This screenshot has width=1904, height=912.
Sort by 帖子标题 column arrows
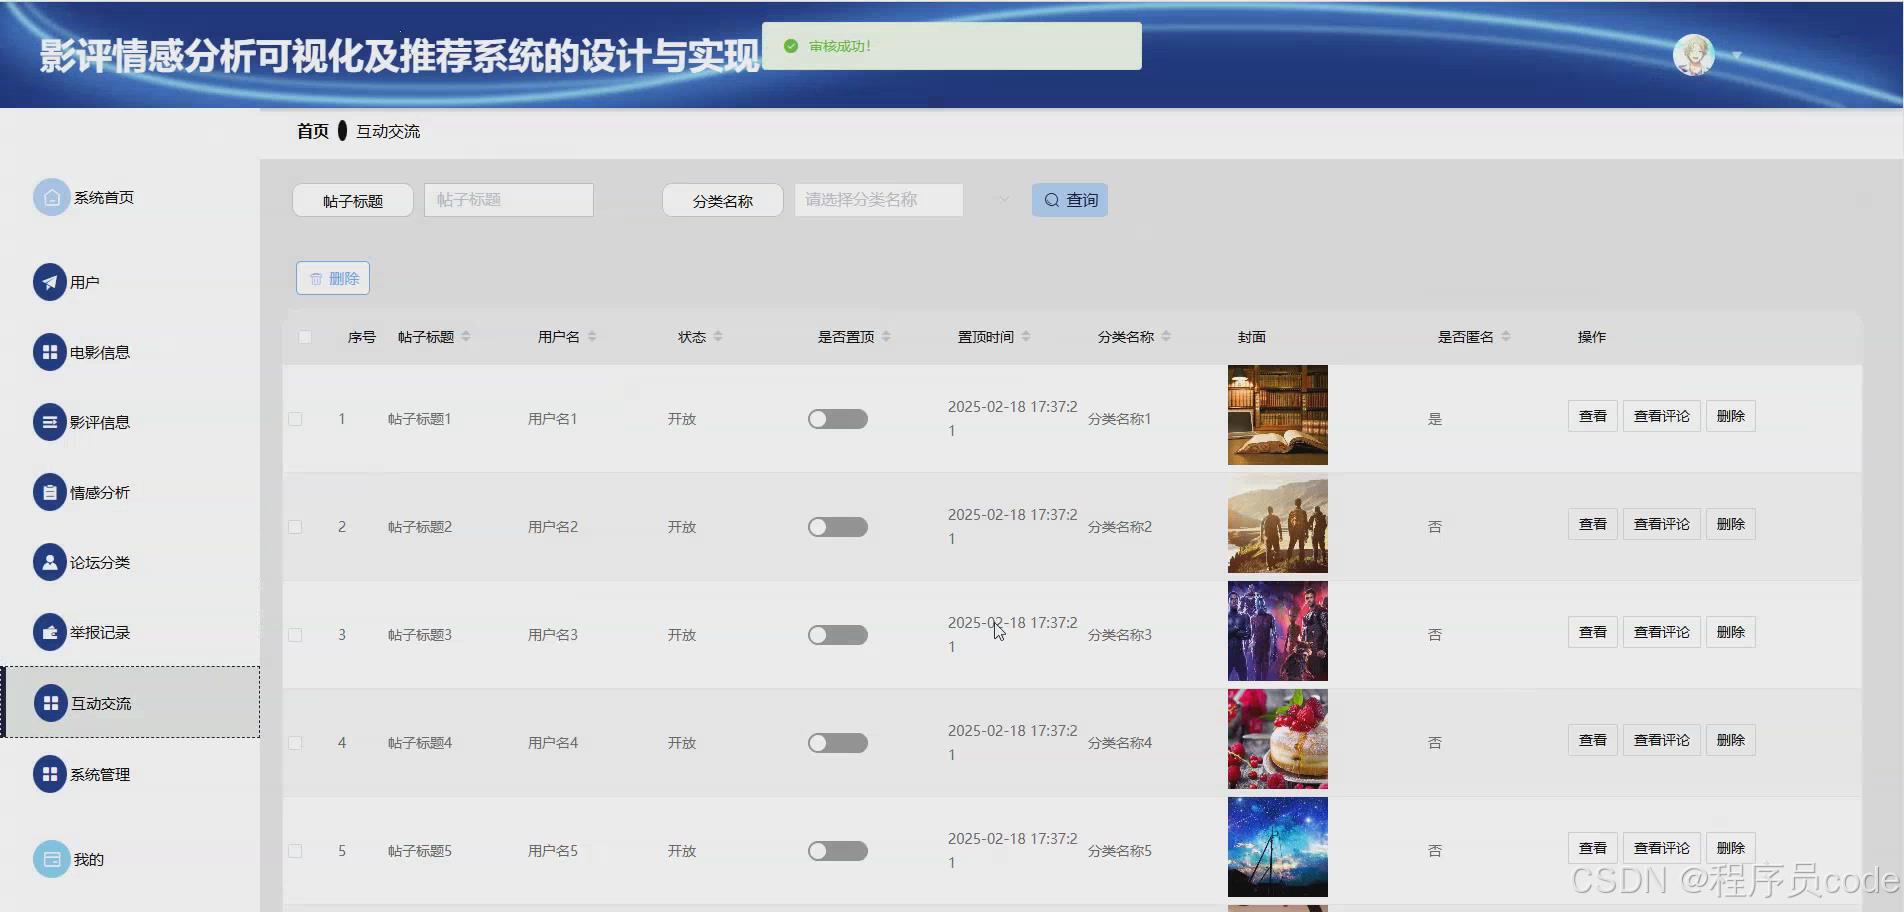pyautogui.click(x=466, y=337)
